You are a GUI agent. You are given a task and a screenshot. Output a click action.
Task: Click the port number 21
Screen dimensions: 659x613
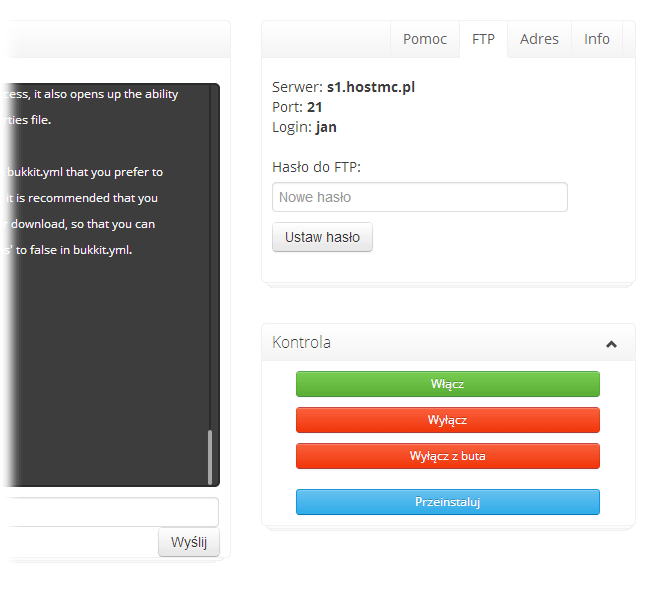315,107
